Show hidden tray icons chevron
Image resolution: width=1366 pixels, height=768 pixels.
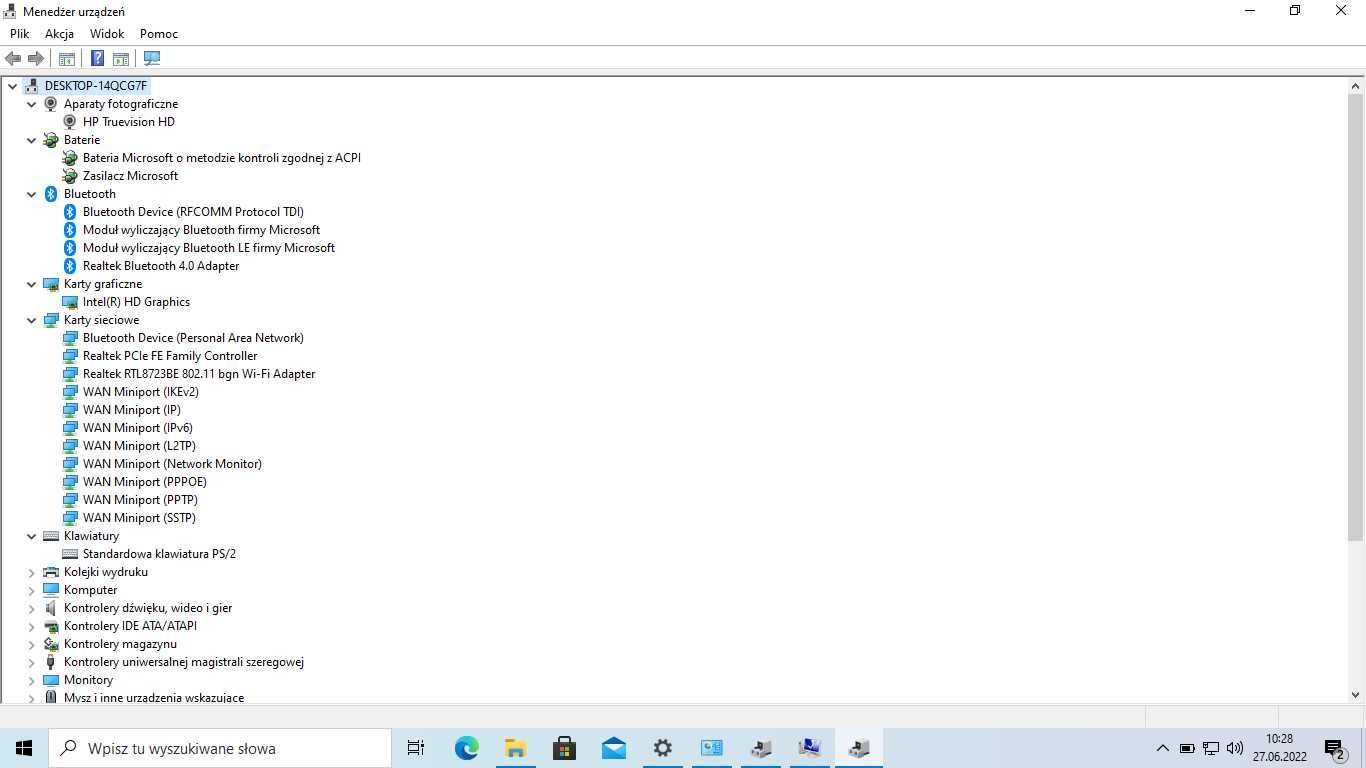pos(1162,748)
